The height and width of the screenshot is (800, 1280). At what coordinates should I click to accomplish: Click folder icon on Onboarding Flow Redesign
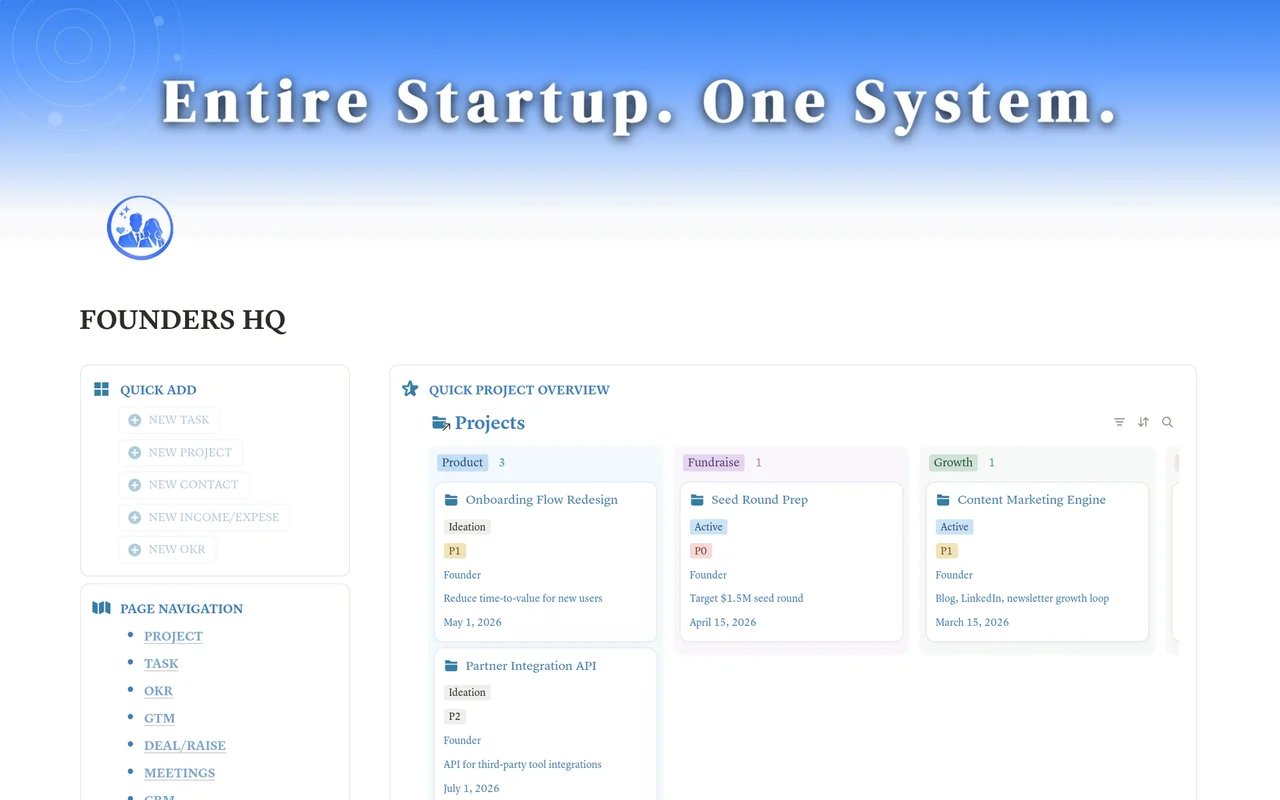point(451,500)
